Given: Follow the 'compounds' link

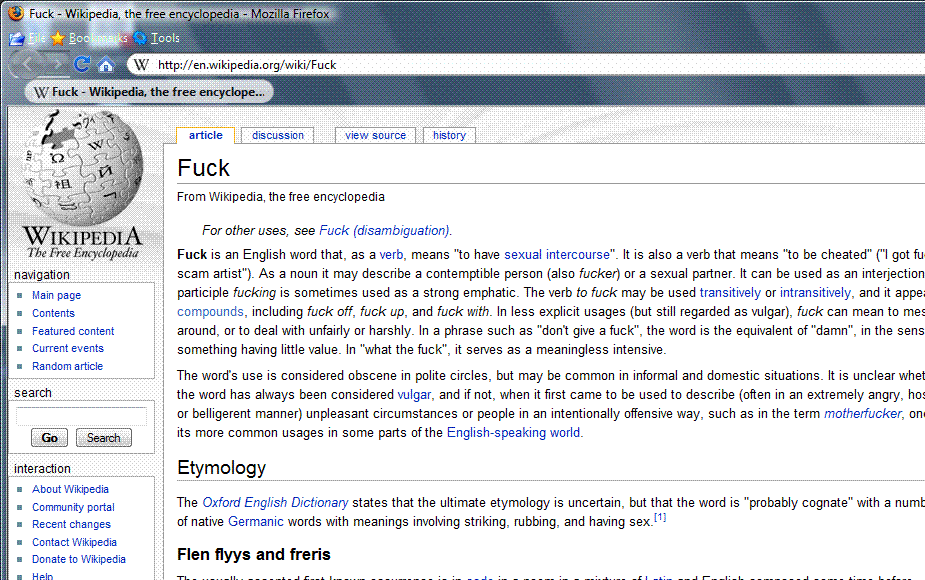Looking at the screenshot, I should pos(210,312).
